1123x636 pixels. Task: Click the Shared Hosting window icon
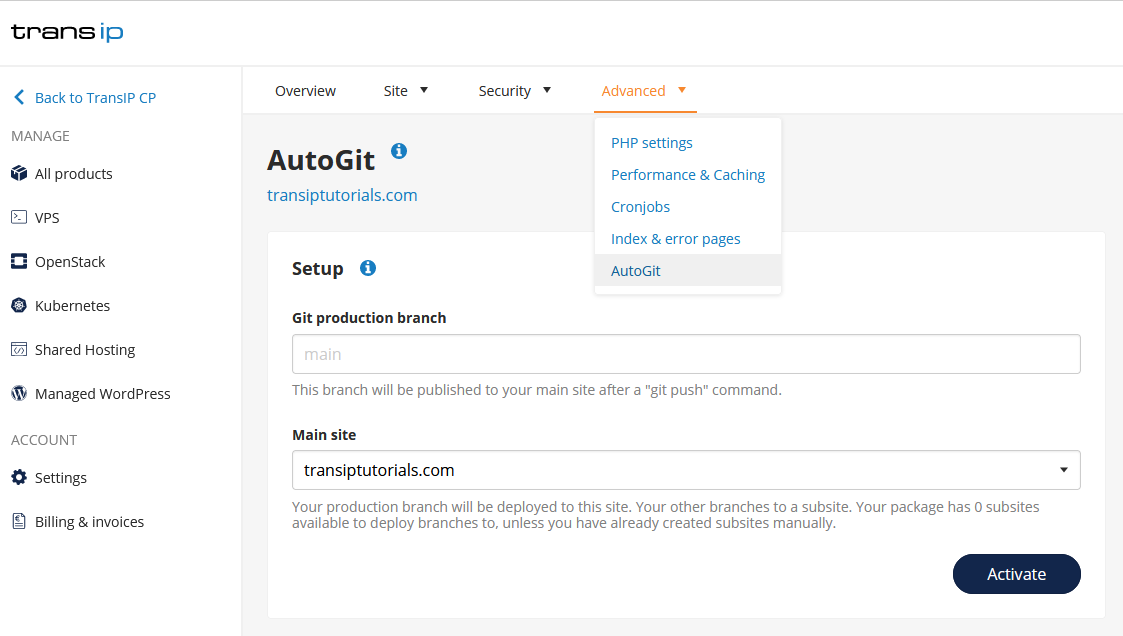(x=19, y=350)
